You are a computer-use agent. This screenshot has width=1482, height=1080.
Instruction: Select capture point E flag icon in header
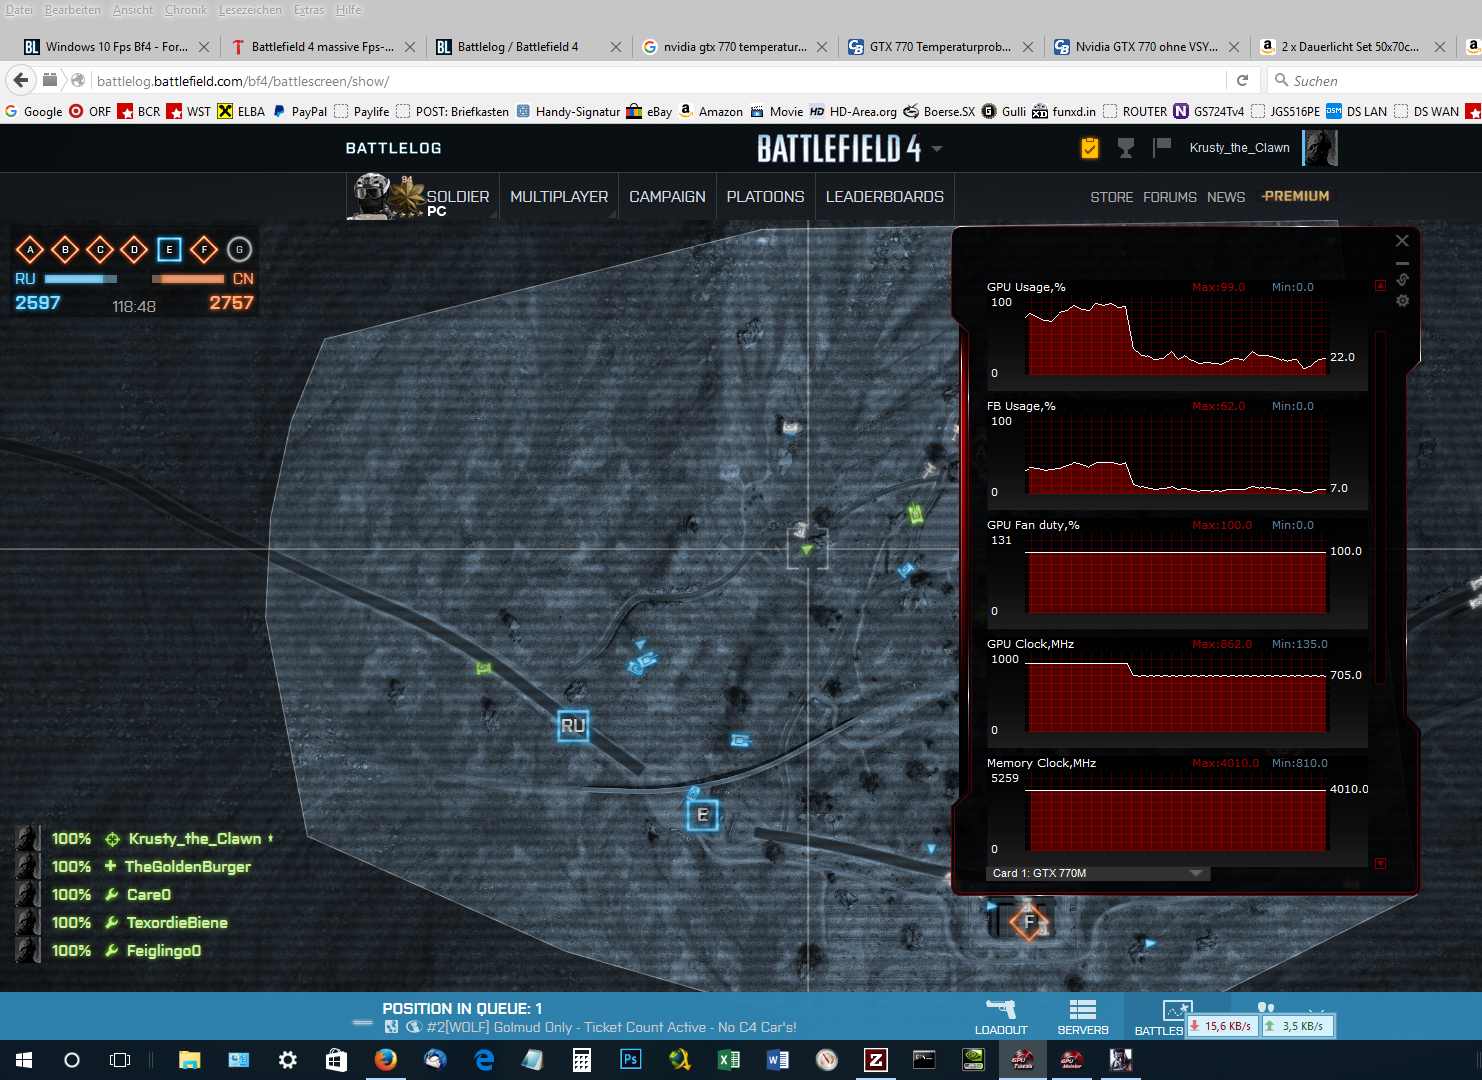click(x=169, y=249)
